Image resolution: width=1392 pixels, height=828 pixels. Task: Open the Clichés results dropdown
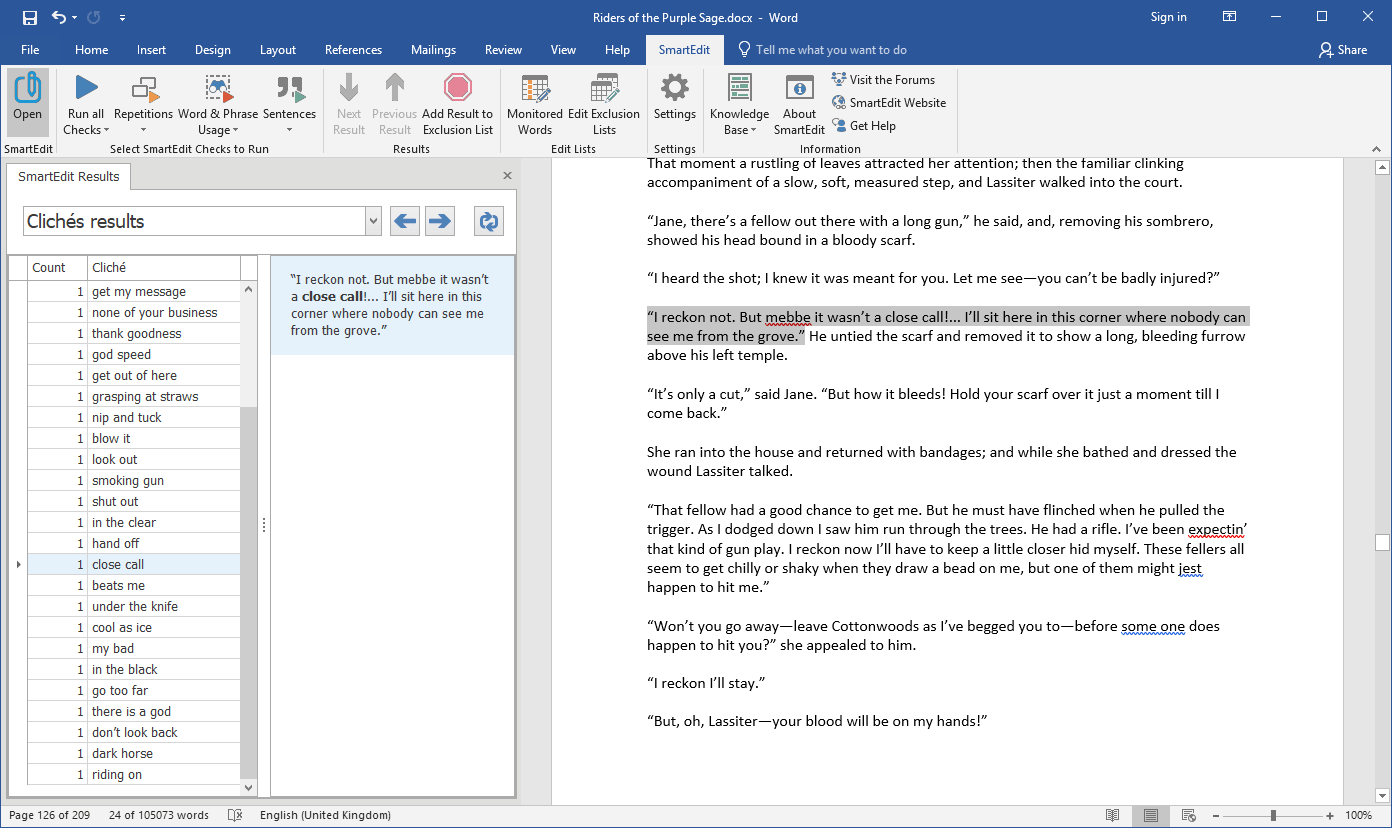click(x=372, y=220)
